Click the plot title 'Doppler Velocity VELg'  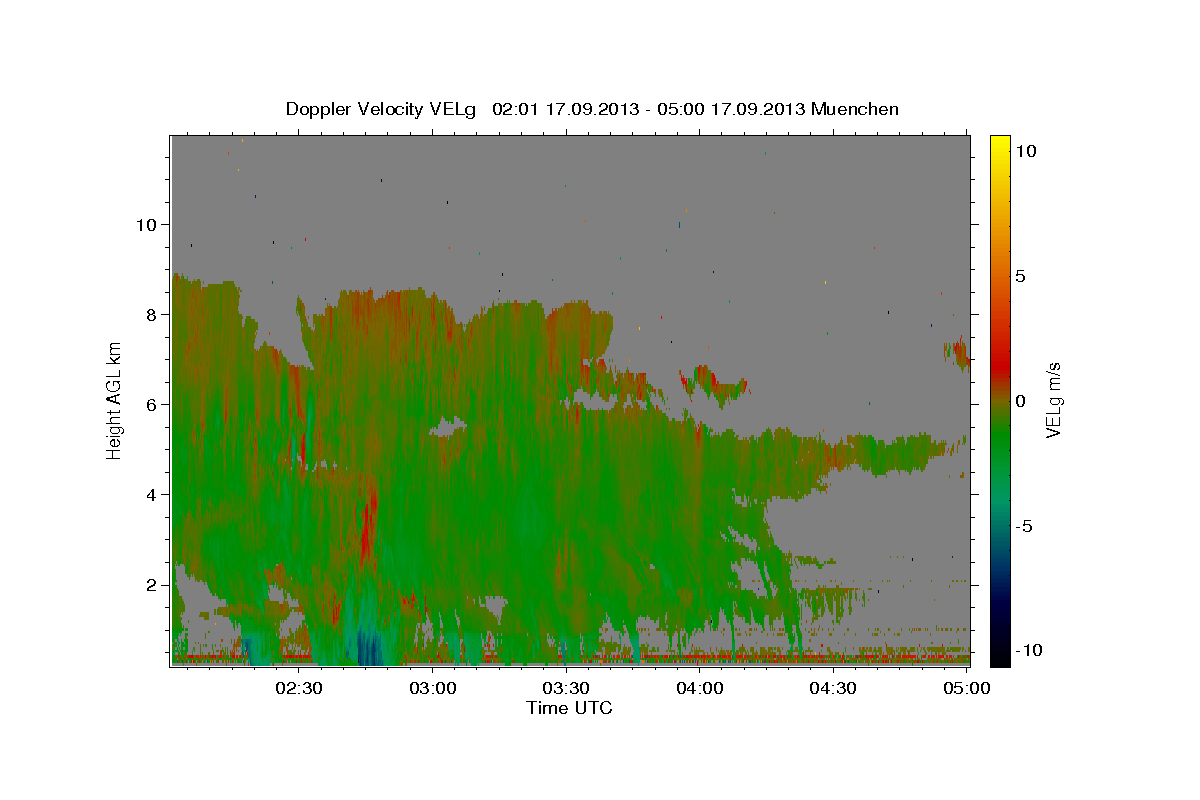(x=381, y=109)
